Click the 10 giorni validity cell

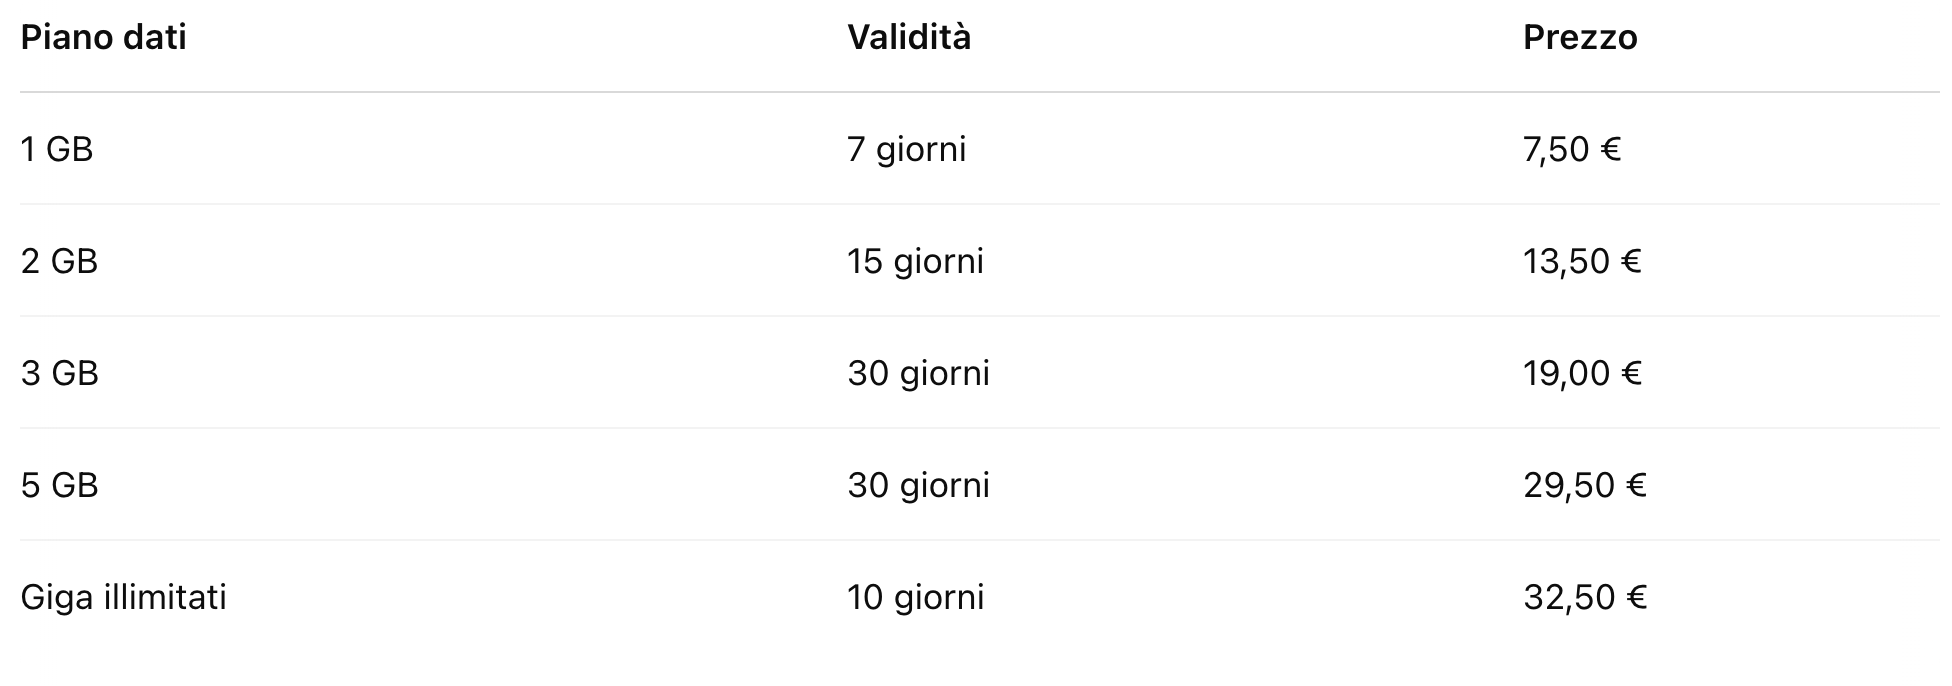click(916, 598)
